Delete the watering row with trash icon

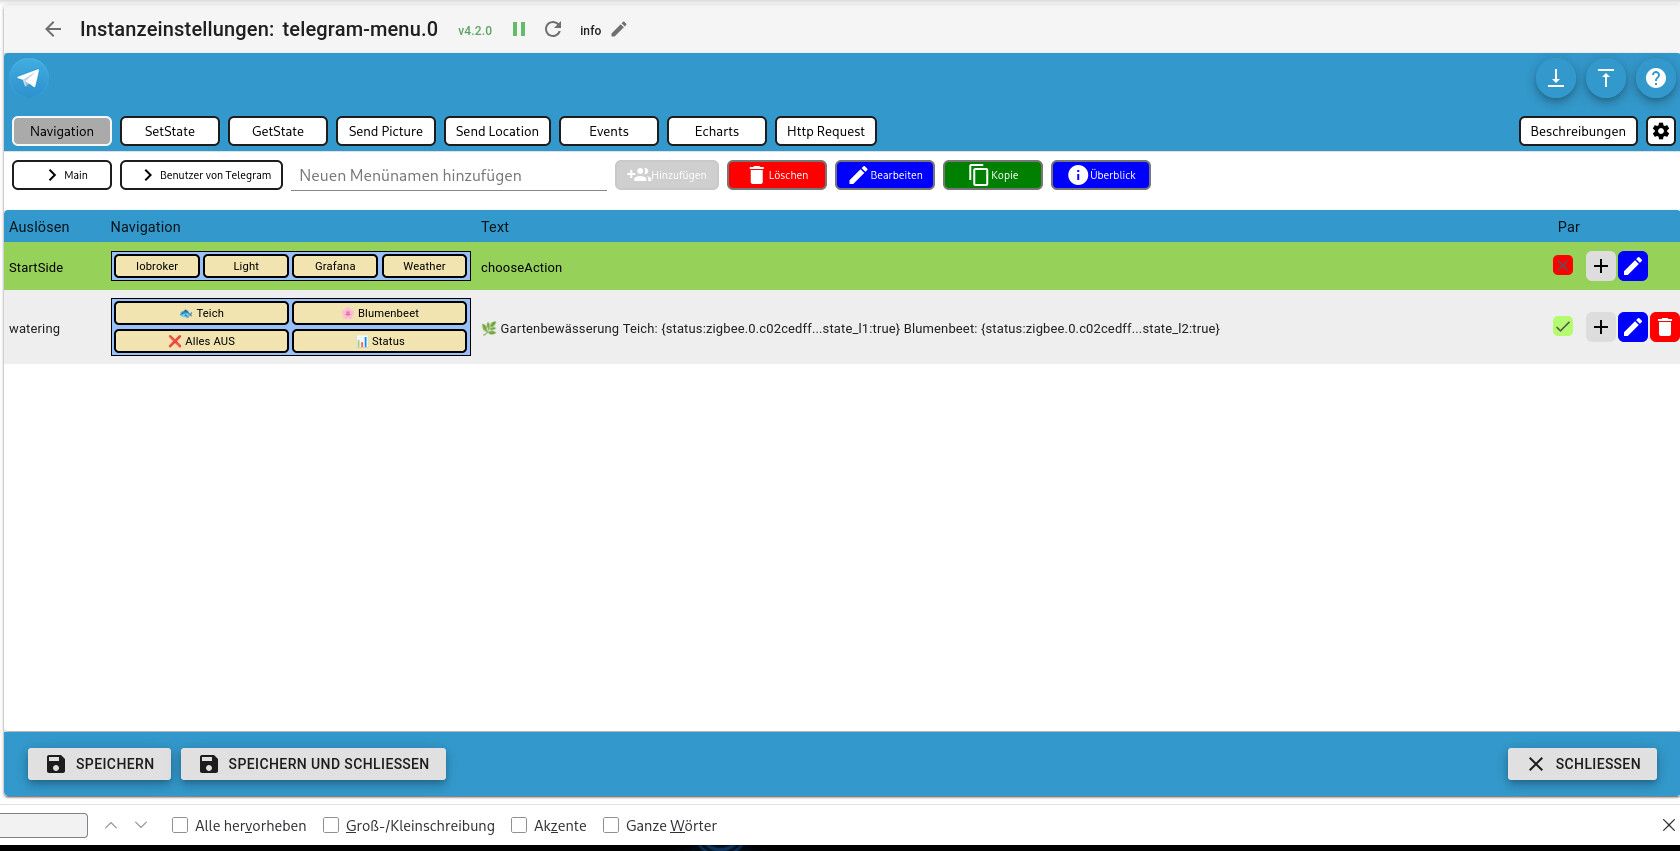(1665, 327)
